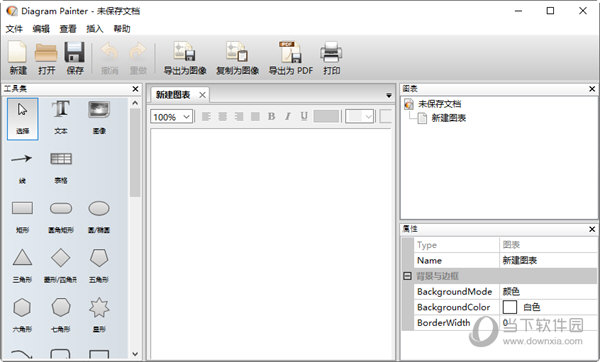Close the 属性 panel
This screenshot has height=362, width=600.
pos(592,229)
